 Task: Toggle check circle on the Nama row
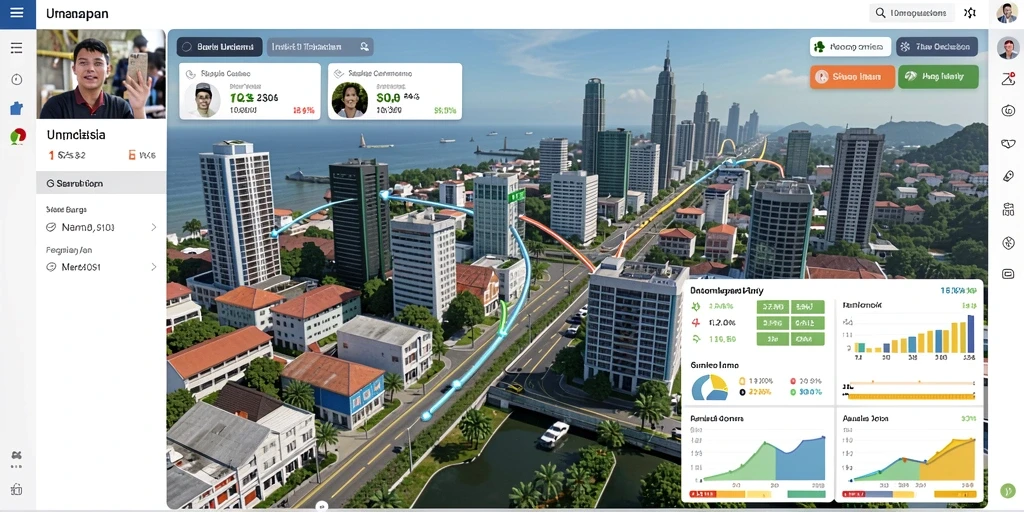pyautogui.click(x=51, y=227)
